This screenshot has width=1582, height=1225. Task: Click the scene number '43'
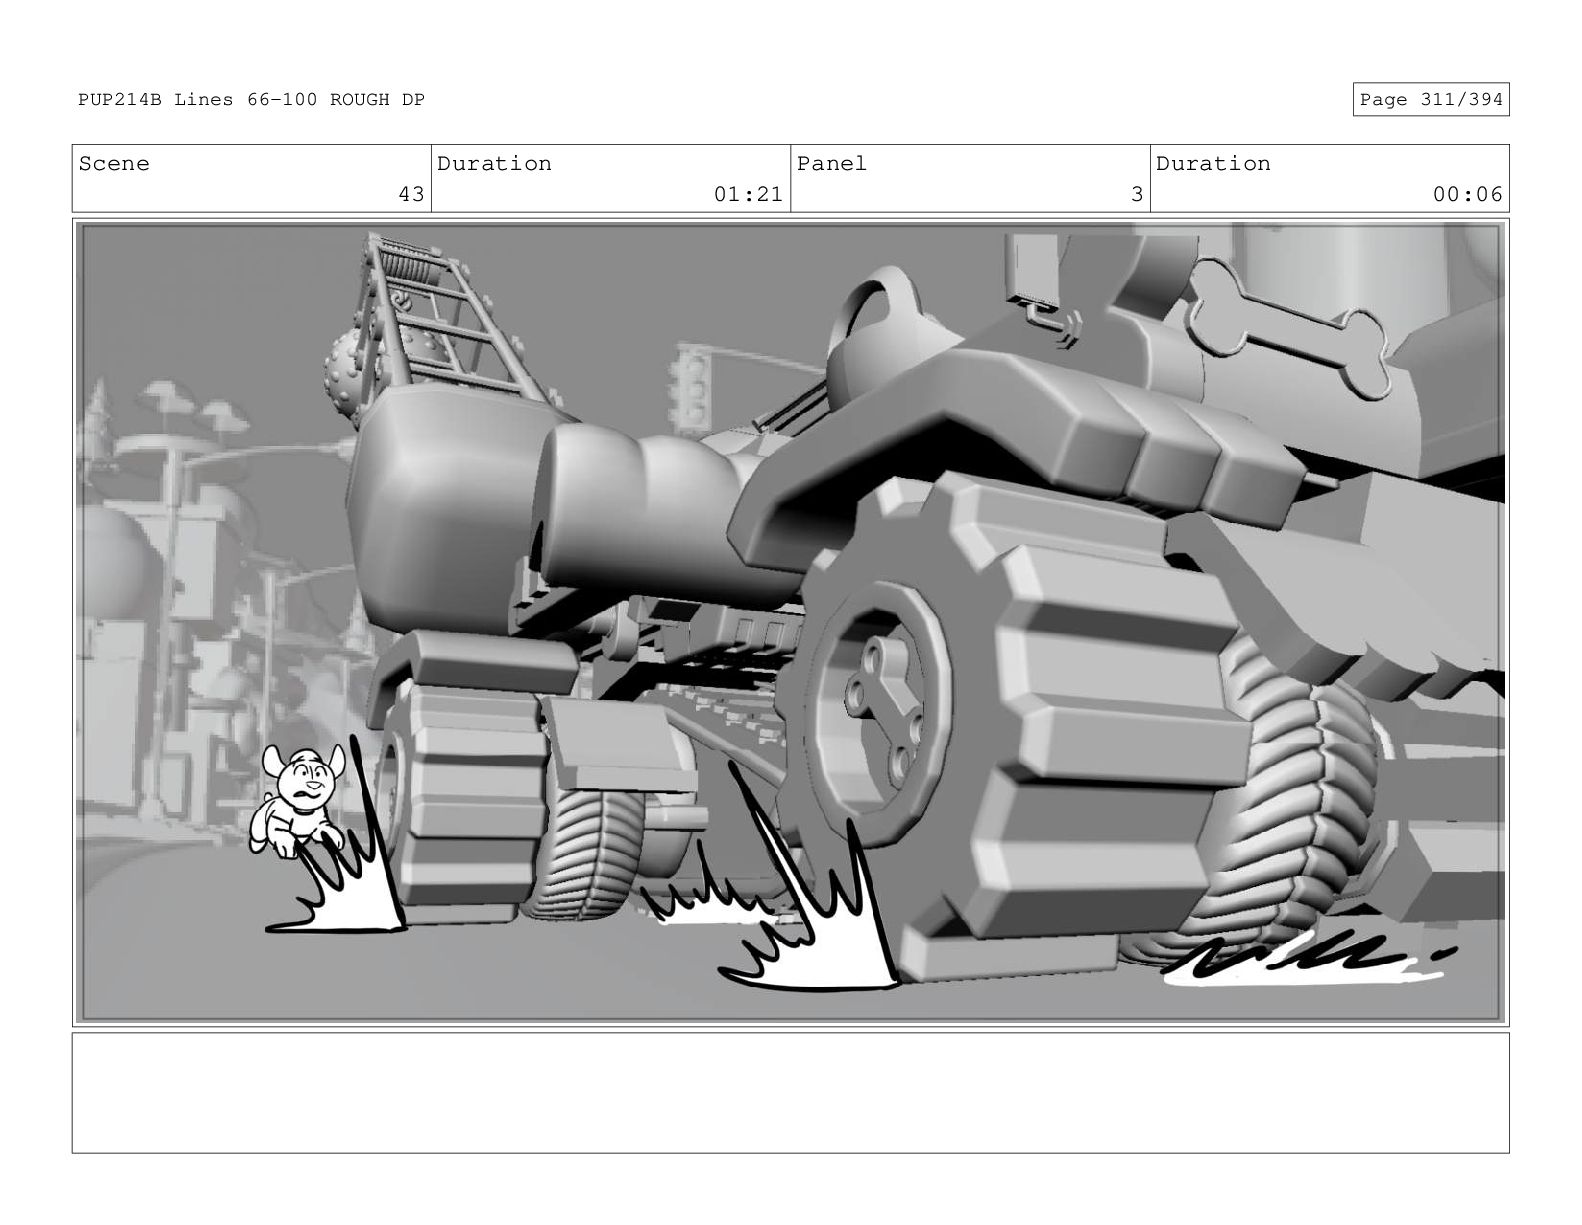(411, 194)
